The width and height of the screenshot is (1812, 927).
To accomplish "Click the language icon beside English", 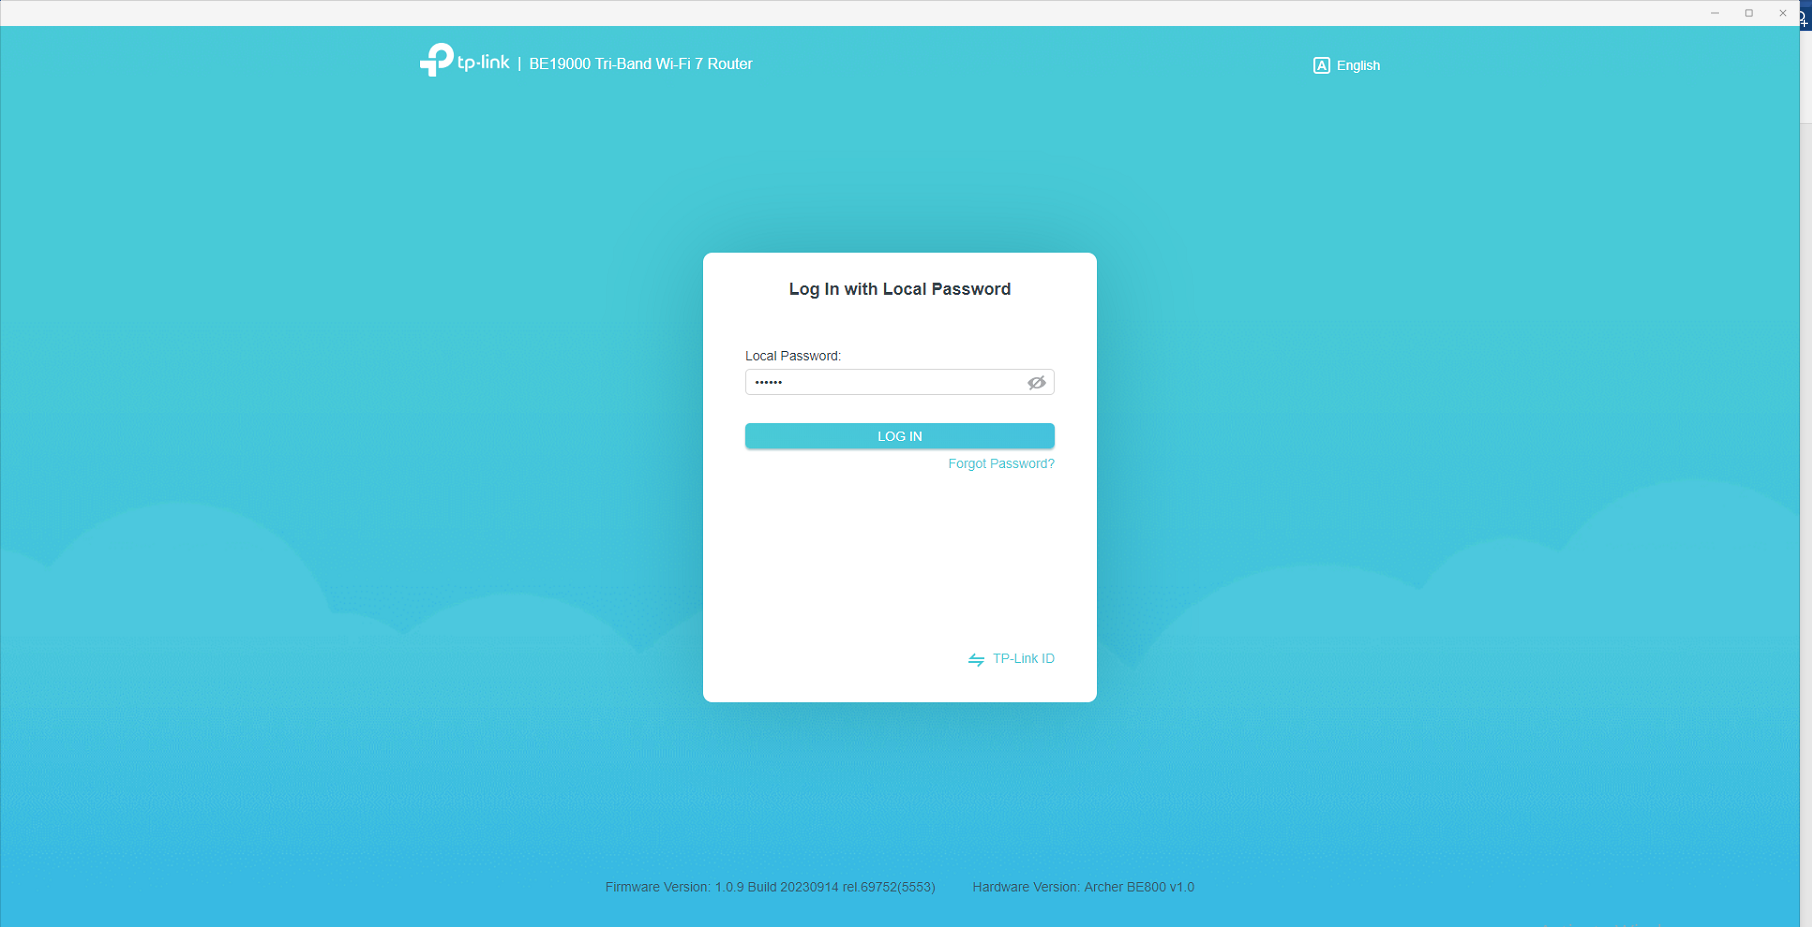I will coord(1321,65).
